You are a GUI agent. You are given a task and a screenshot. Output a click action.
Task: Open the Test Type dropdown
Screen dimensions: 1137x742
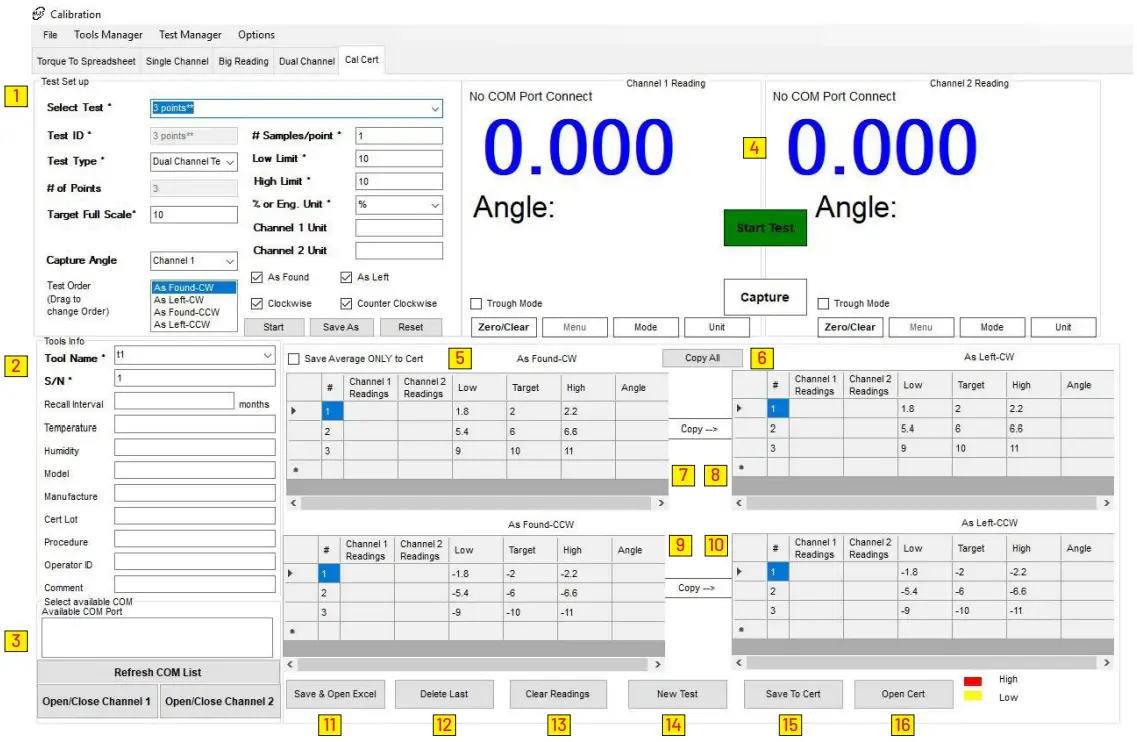tap(230, 162)
